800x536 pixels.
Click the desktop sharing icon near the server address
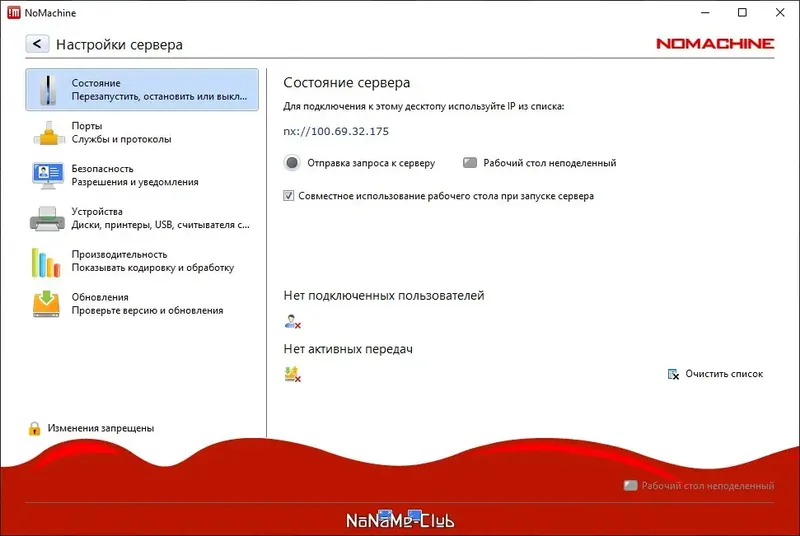pyautogui.click(x=470, y=163)
